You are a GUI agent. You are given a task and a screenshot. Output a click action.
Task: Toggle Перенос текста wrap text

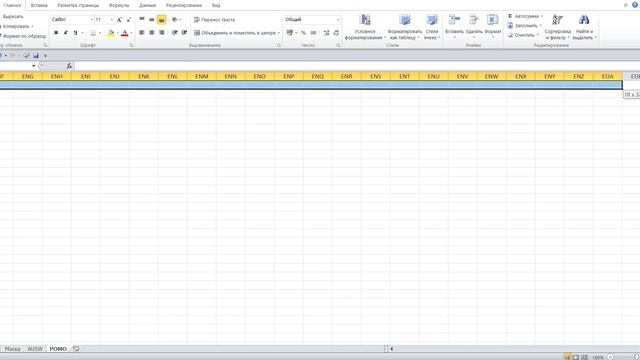(x=214, y=20)
